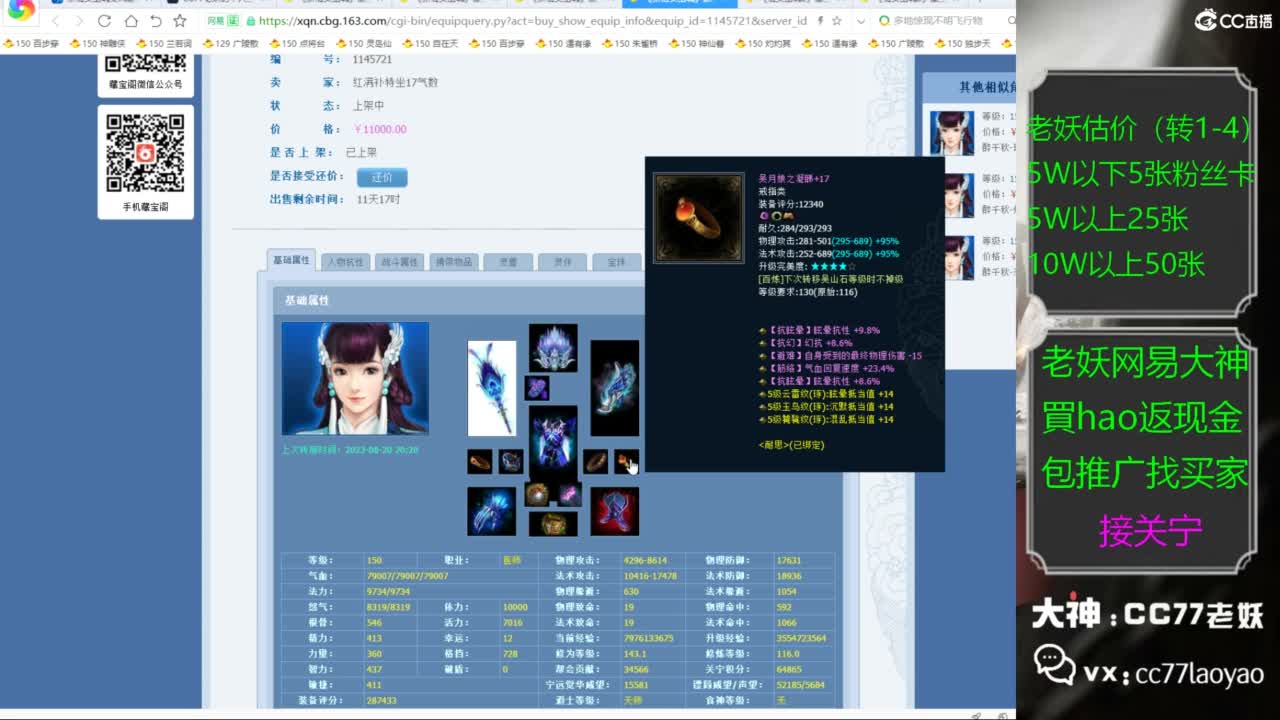Click the equipment score value 287433
This screenshot has height=720, width=1280.
(x=382, y=701)
